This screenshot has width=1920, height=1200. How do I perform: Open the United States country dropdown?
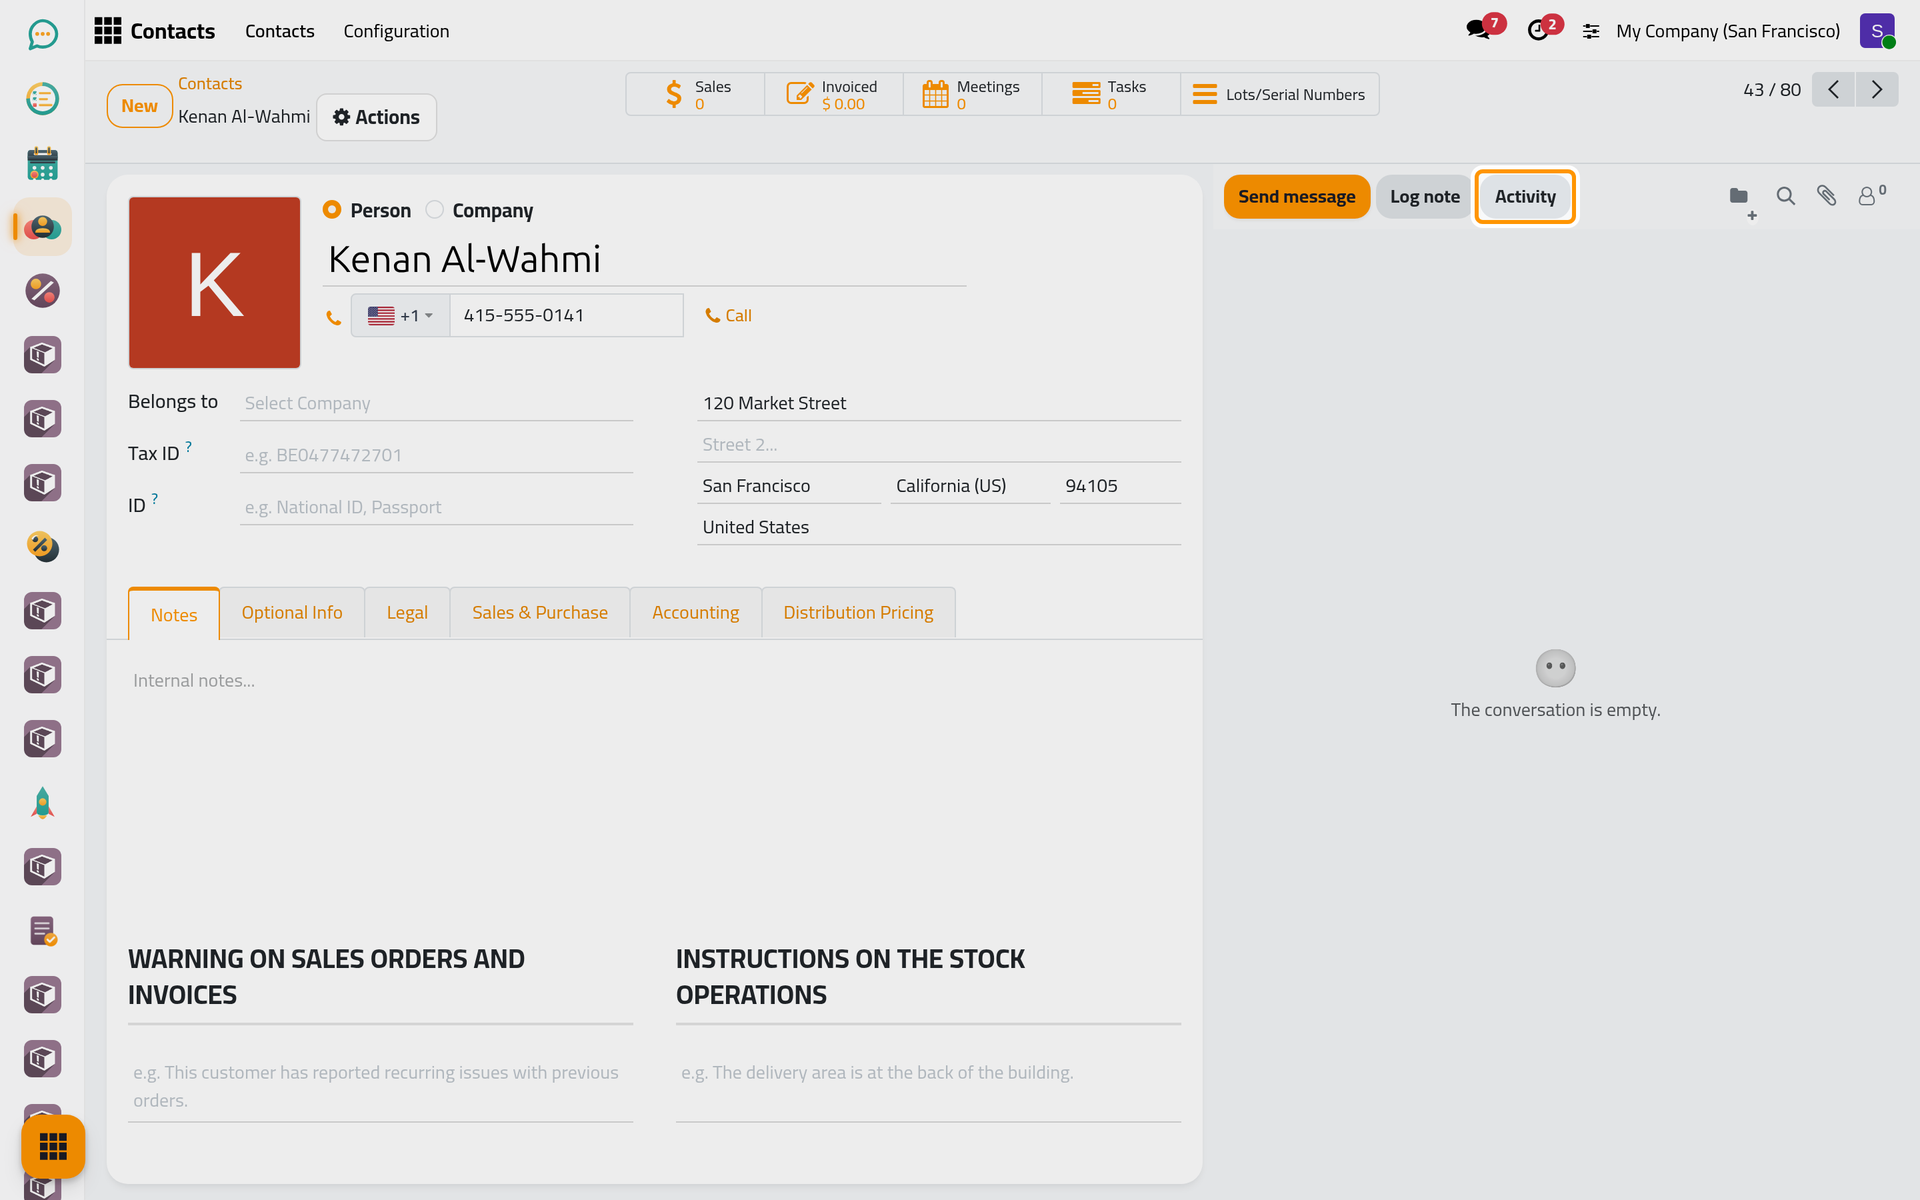tap(939, 527)
